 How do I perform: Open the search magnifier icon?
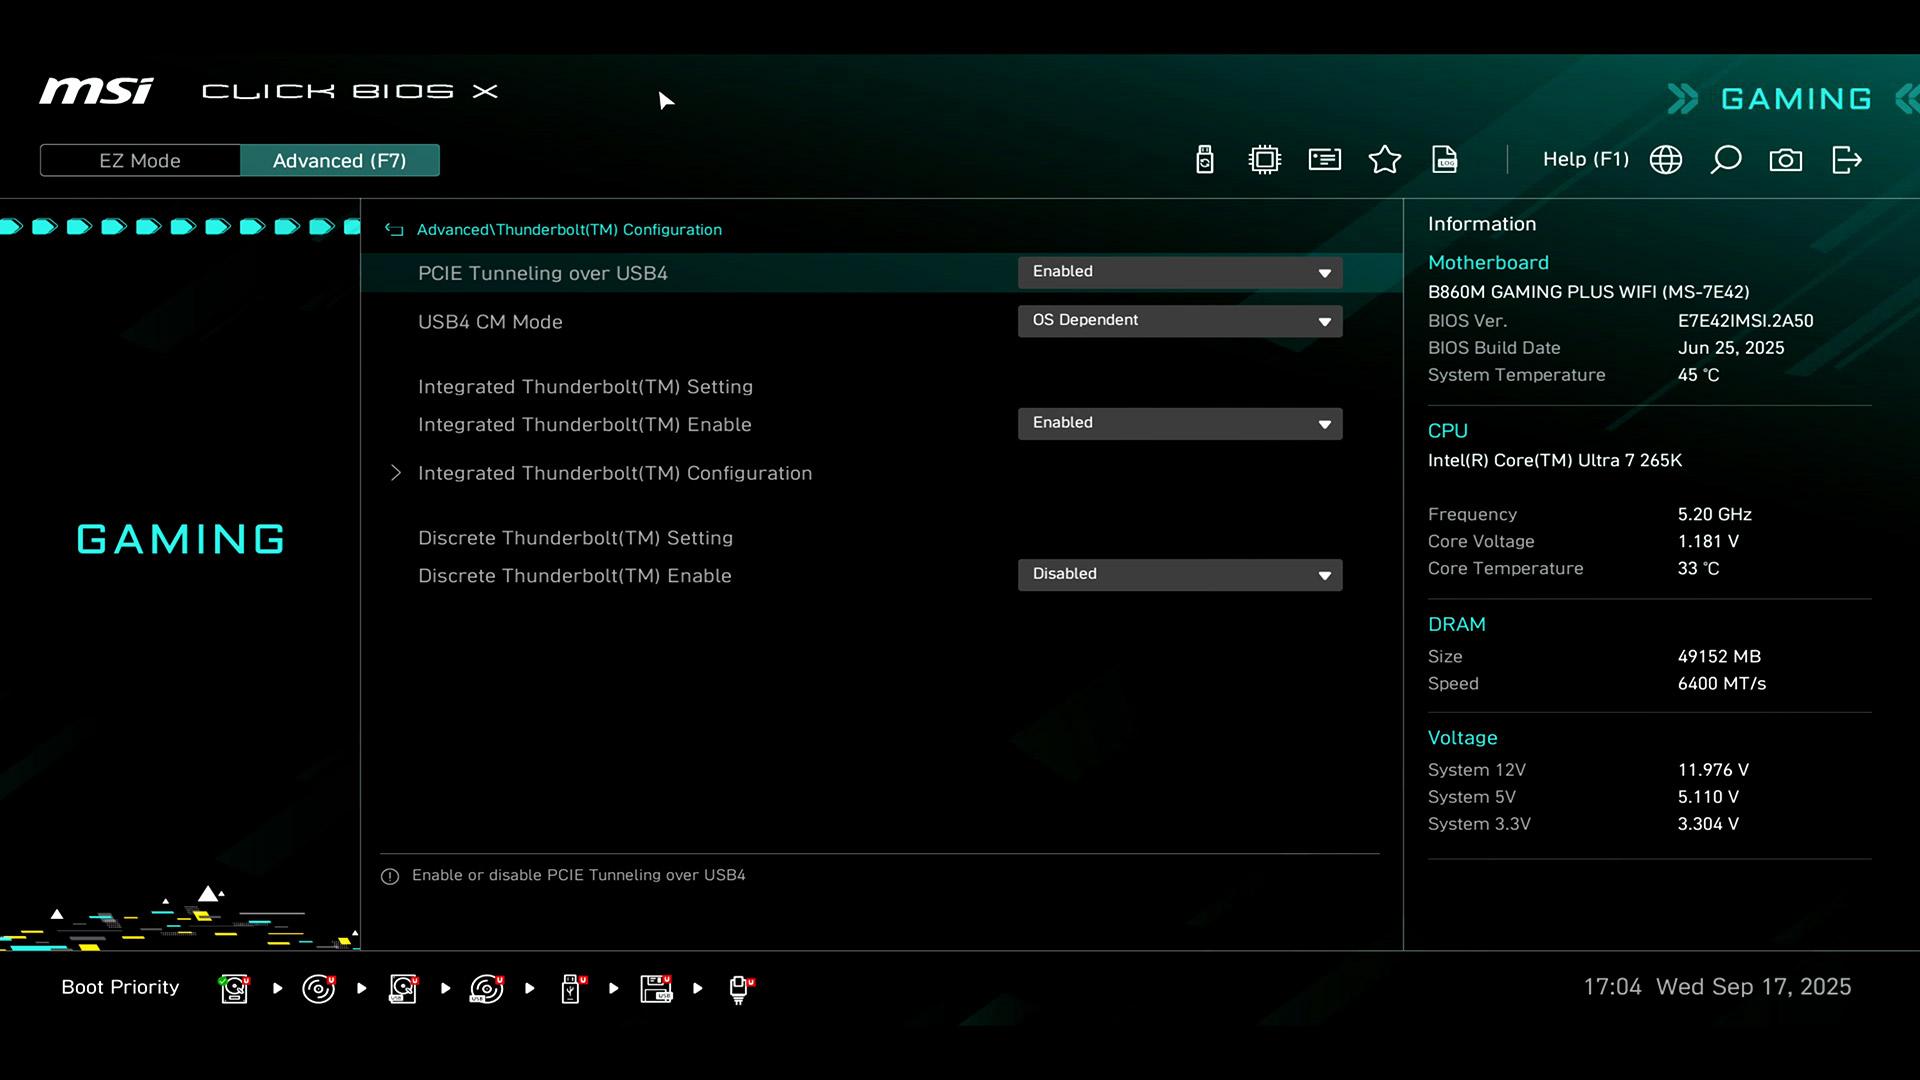[x=1726, y=160]
